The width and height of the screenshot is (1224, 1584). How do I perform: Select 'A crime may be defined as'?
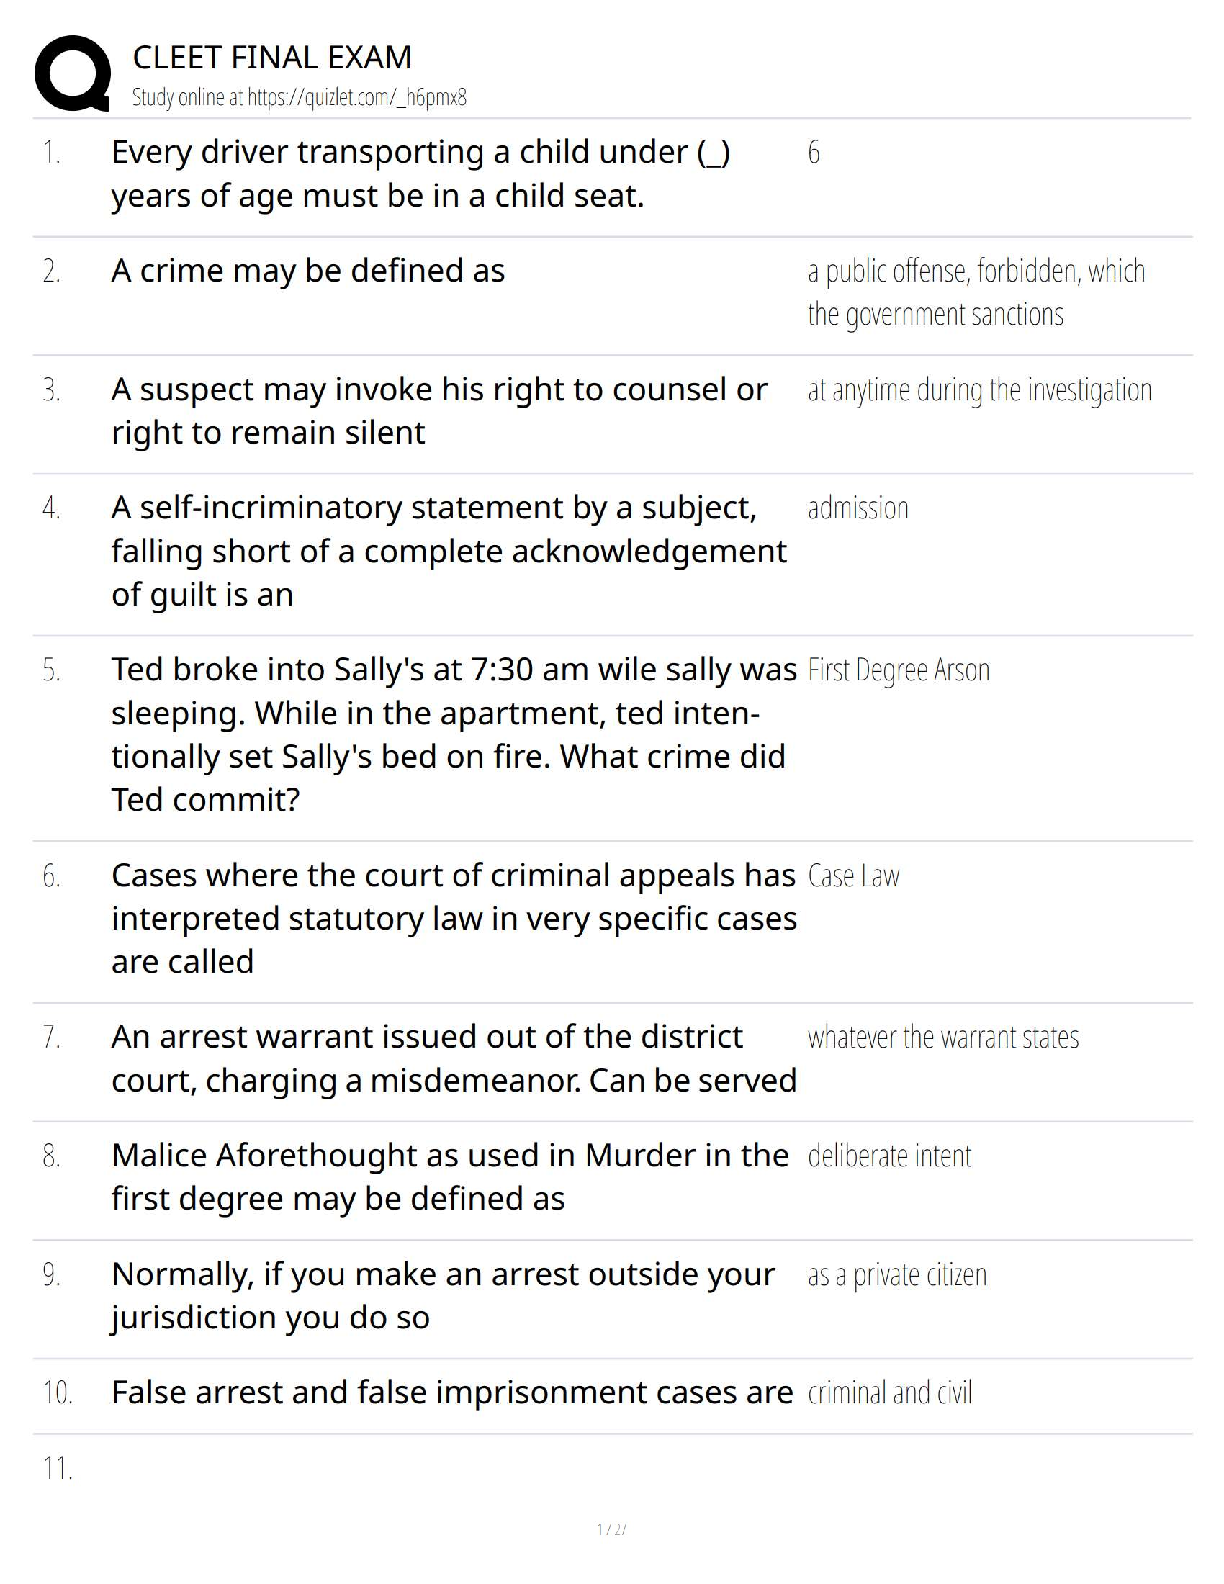tap(308, 271)
